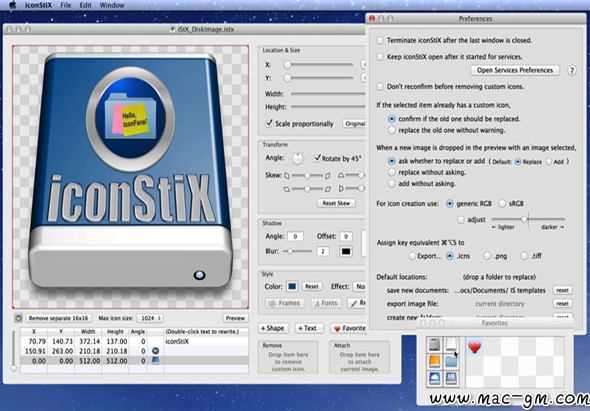The height and width of the screenshot is (411, 590).
Task: Select the orange external drive favorite
Action: [x=434, y=361]
